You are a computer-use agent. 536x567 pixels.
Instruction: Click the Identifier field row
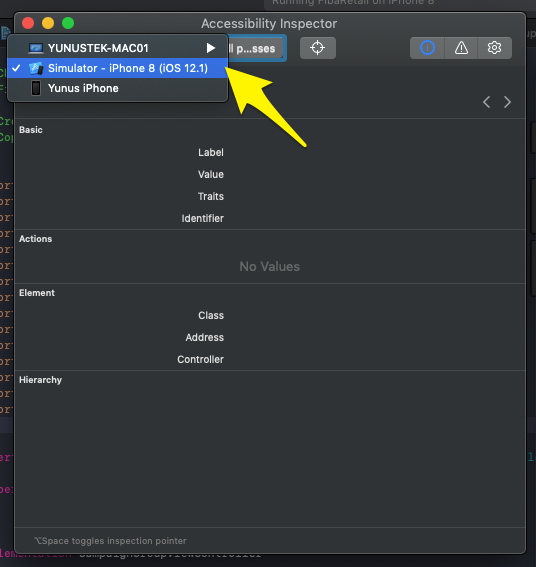pos(203,218)
